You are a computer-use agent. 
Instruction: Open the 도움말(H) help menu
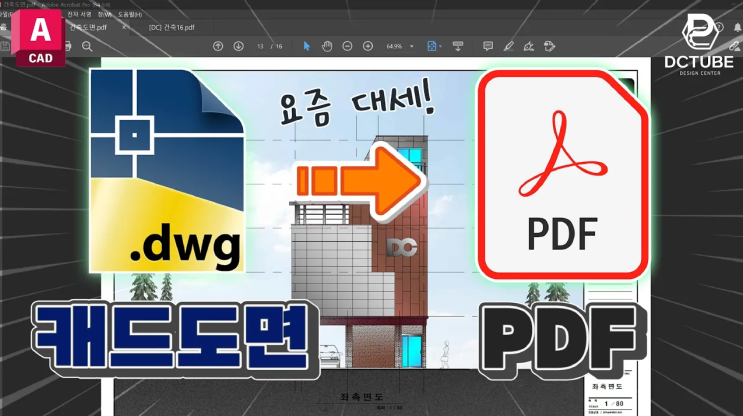tap(130, 15)
